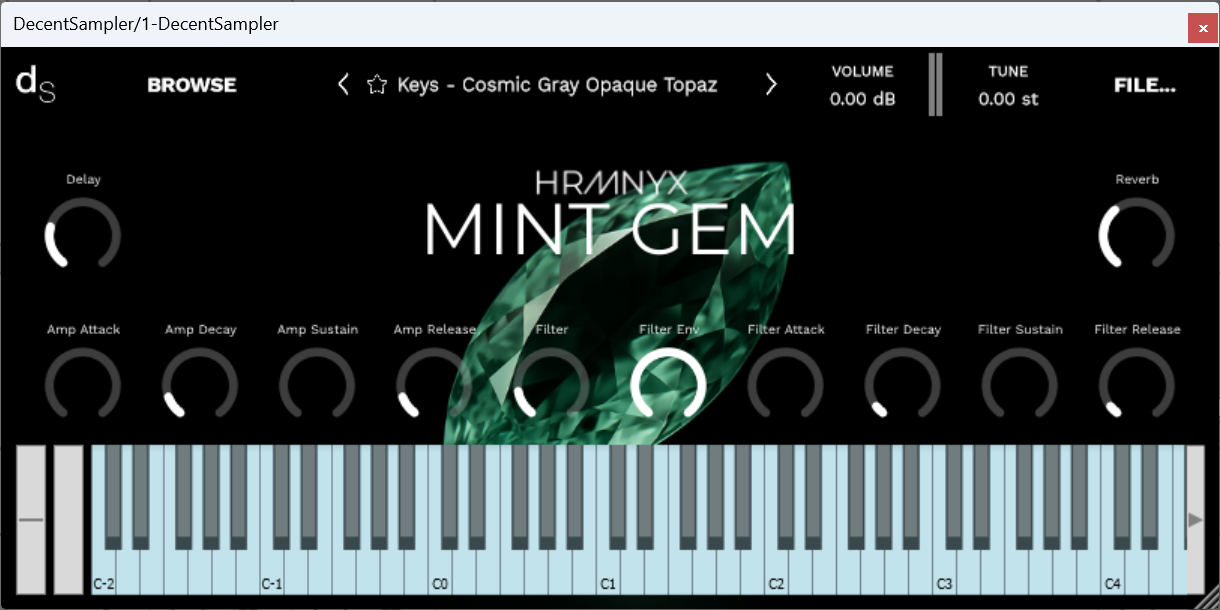The height and width of the screenshot is (610, 1220).
Task: Favorite the current preset with the star
Action: coord(376,85)
